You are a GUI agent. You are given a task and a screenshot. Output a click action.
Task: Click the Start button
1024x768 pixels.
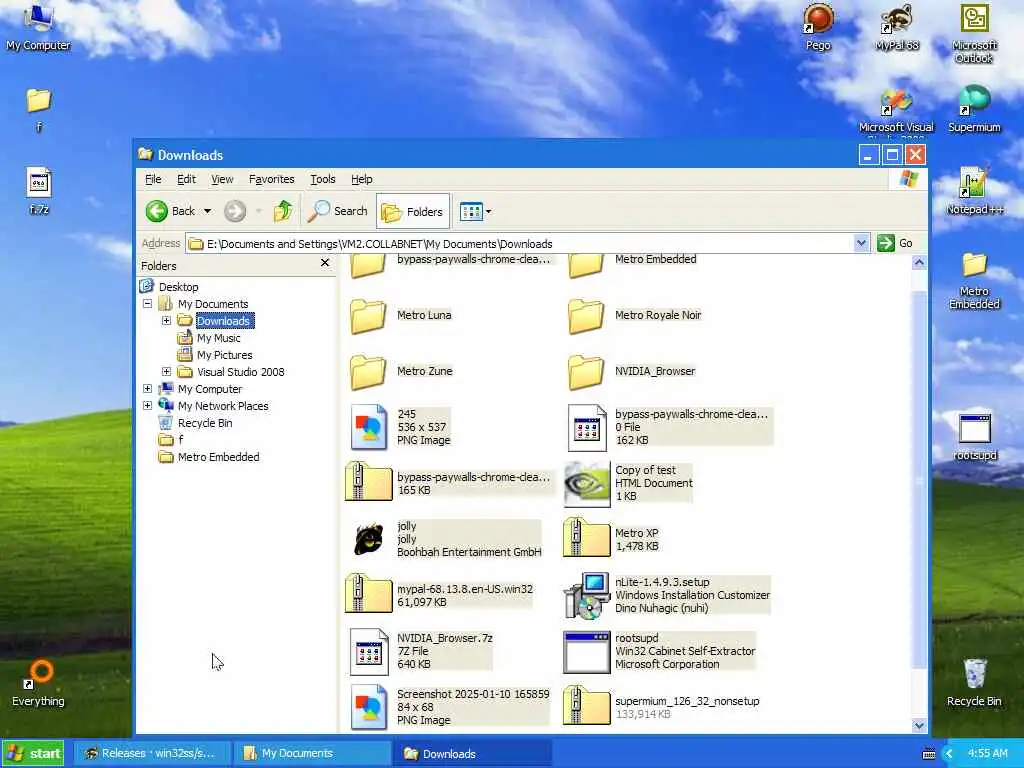33,753
